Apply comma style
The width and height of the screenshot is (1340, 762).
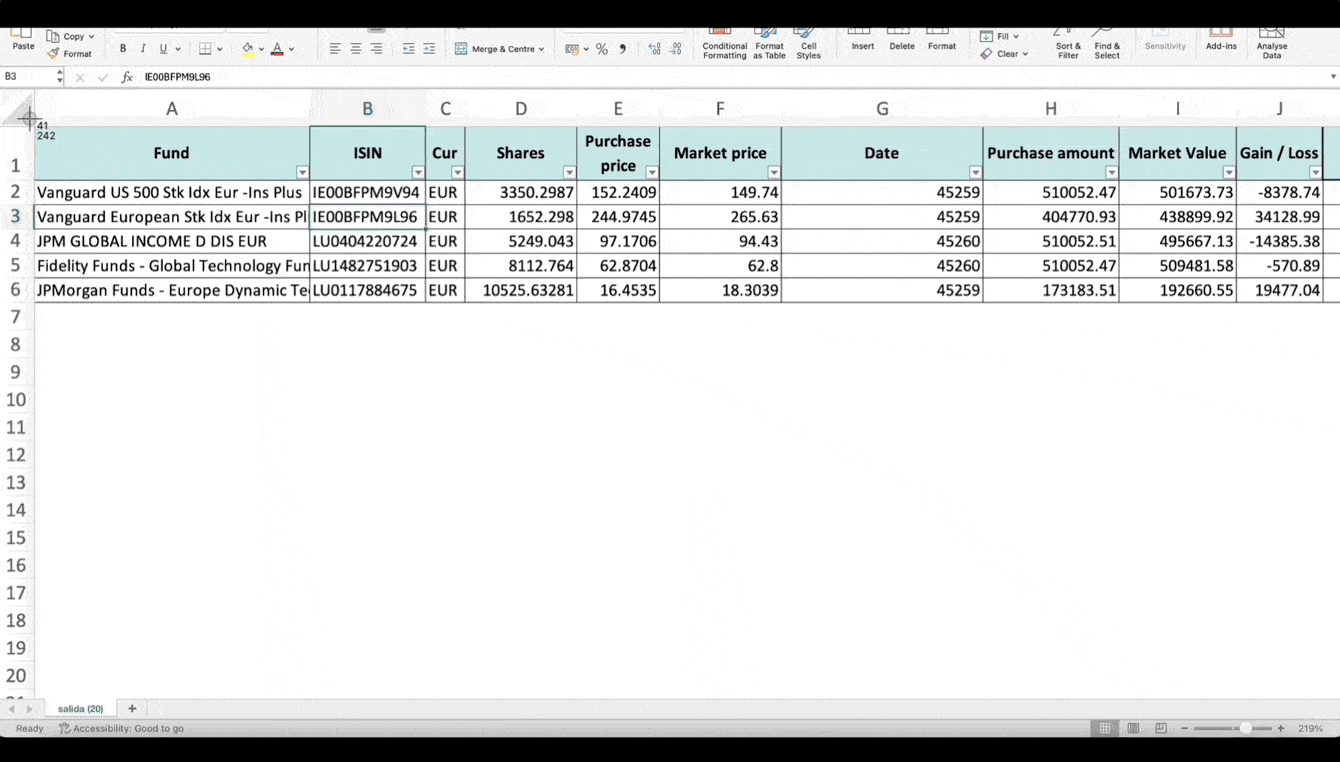coord(623,48)
